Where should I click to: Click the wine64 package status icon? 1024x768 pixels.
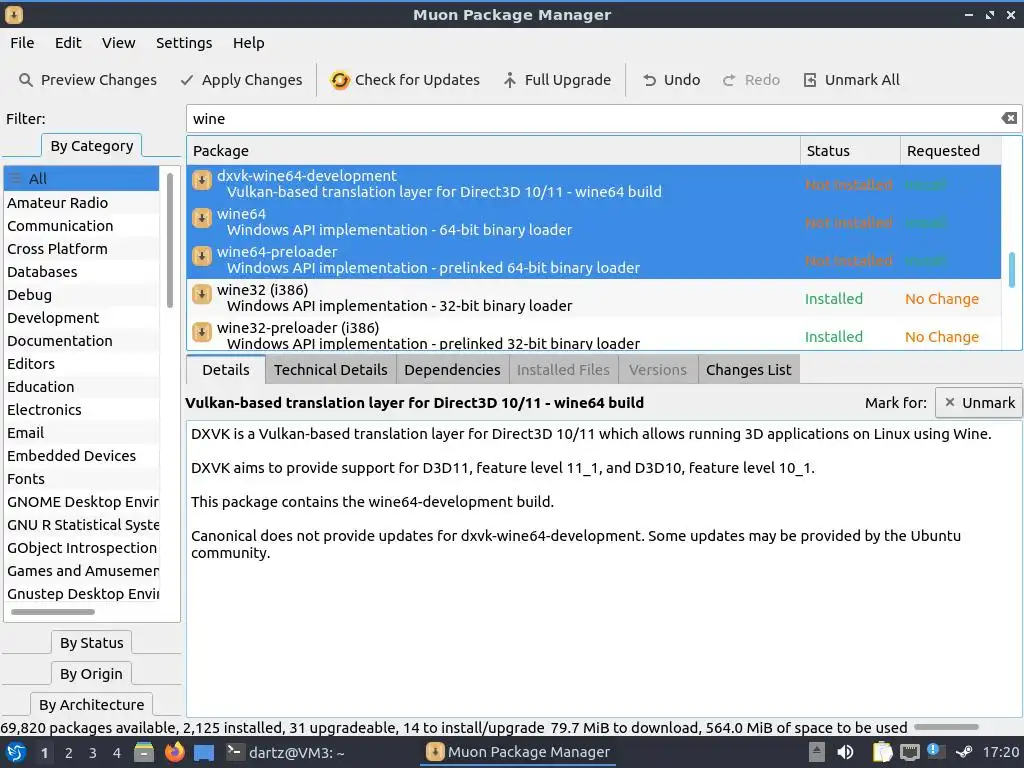[202, 218]
